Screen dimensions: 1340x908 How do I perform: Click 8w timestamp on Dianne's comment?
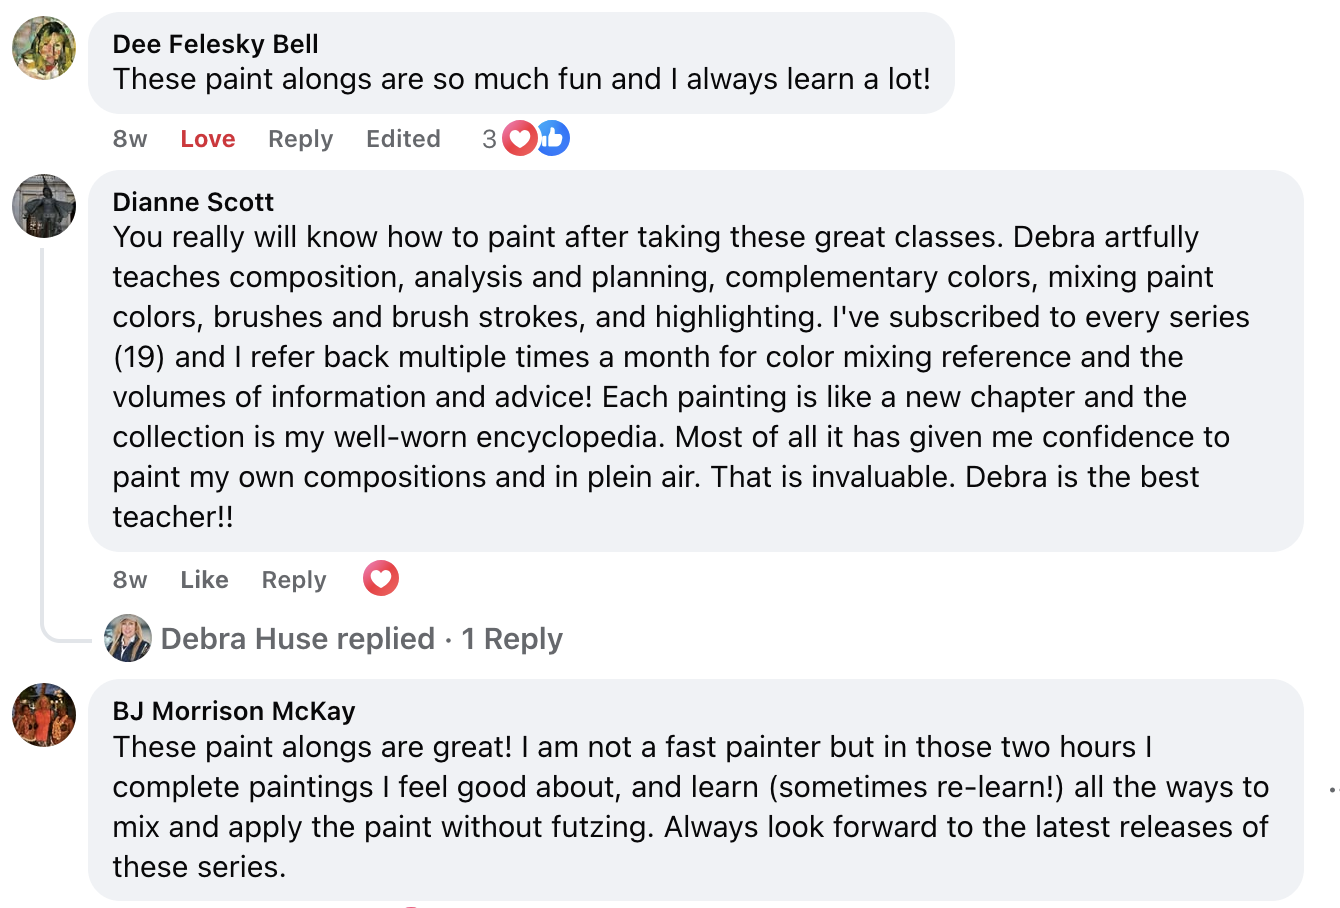130,580
